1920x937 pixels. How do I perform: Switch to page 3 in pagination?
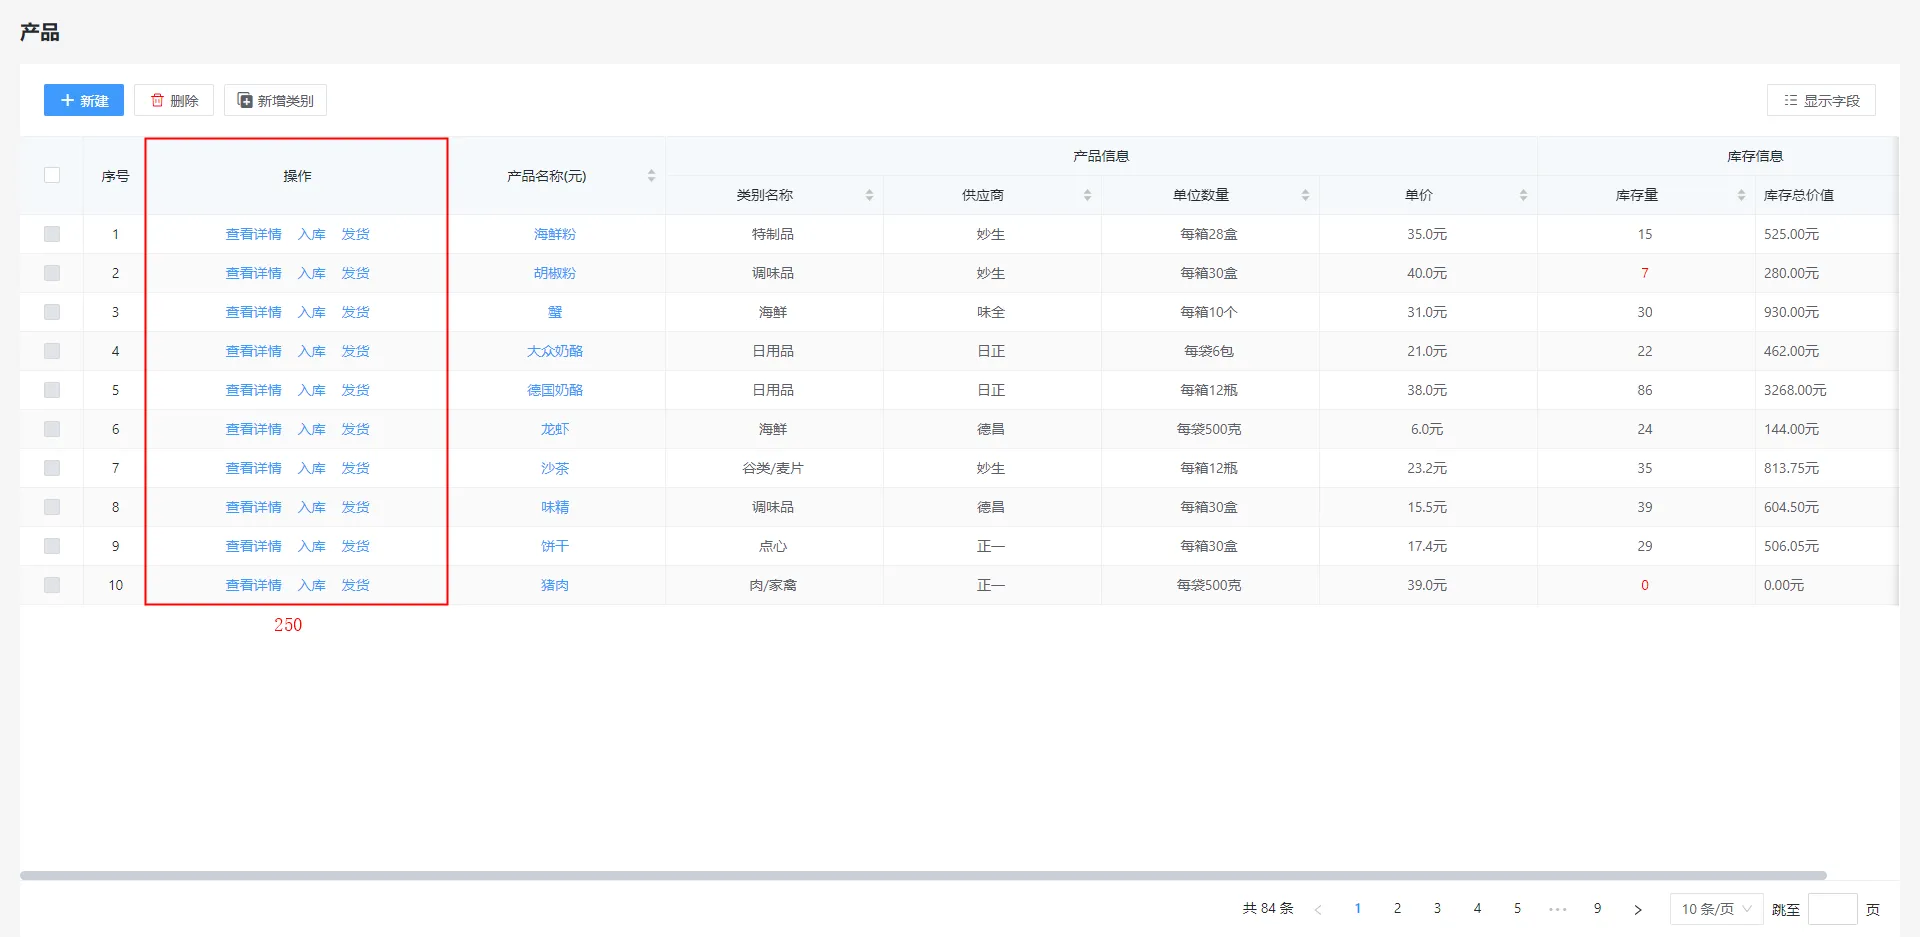click(x=1437, y=909)
